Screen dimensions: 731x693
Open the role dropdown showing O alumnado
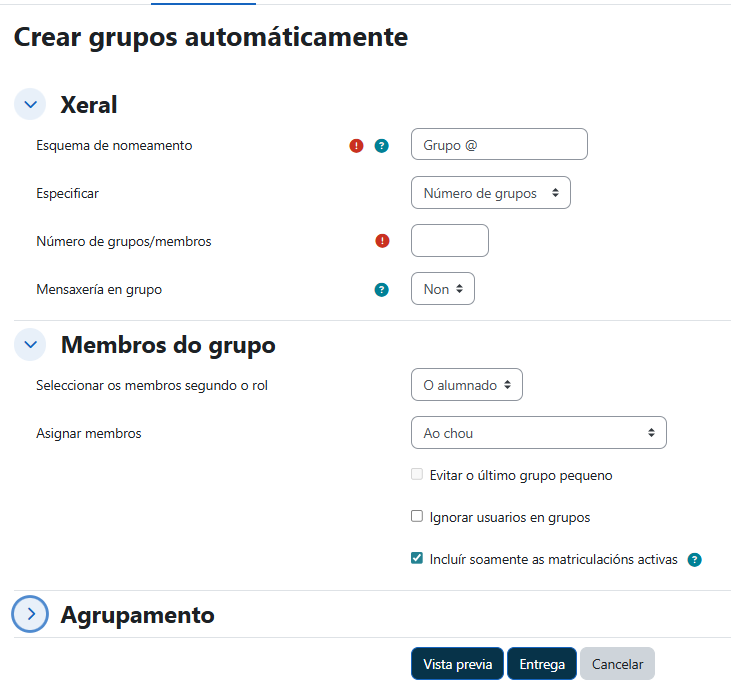[466, 385]
